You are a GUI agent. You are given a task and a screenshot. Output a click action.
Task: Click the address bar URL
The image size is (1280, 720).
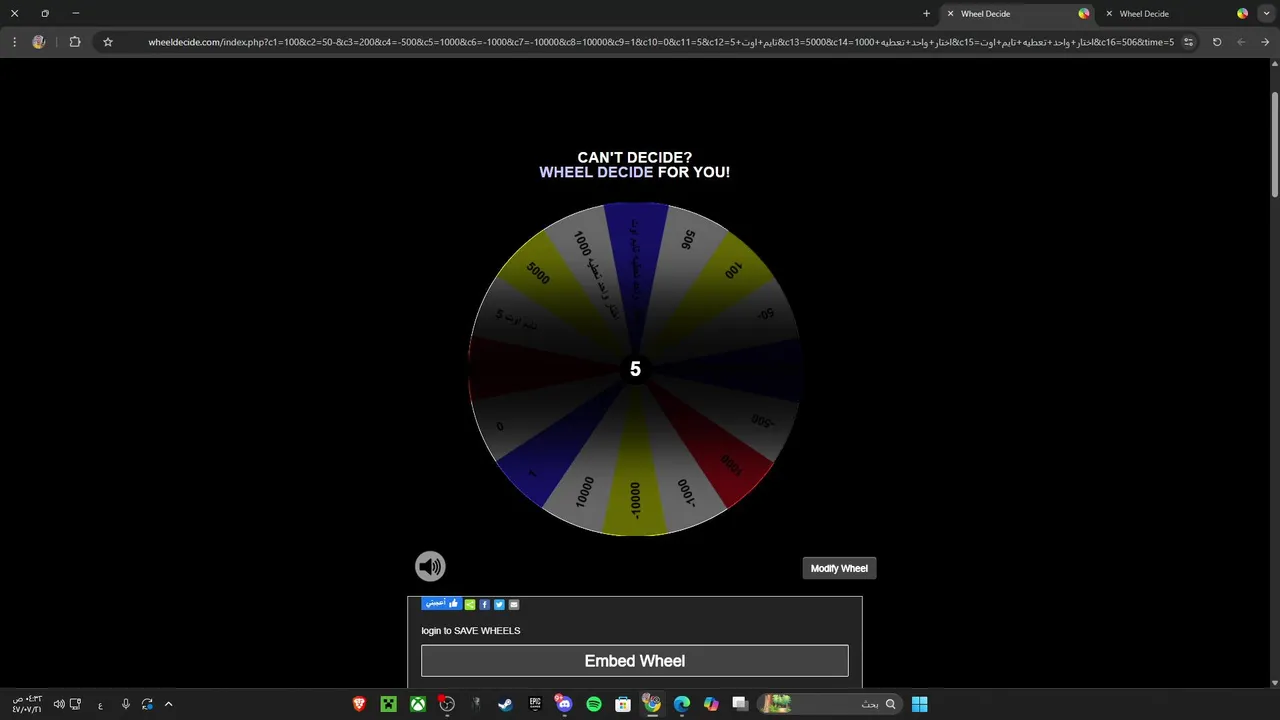tap(661, 42)
